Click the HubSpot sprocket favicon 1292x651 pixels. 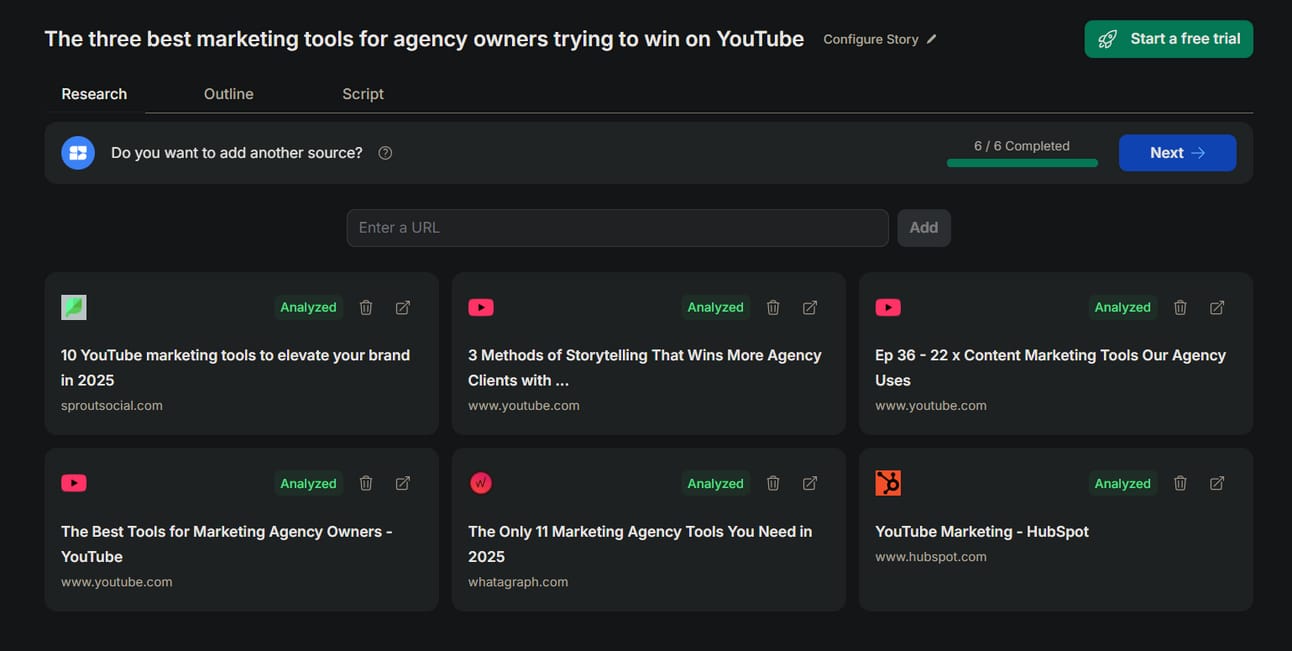coord(888,484)
